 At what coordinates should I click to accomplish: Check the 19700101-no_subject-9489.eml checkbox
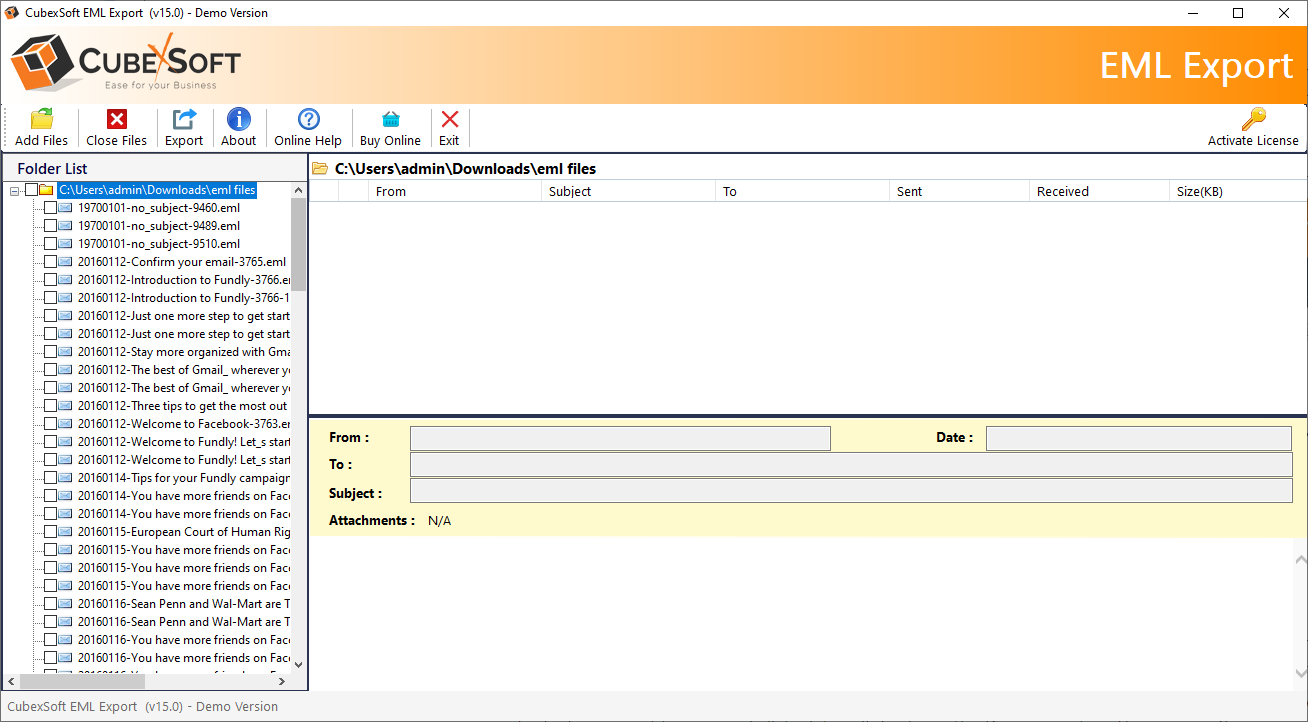(x=50, y=226)
